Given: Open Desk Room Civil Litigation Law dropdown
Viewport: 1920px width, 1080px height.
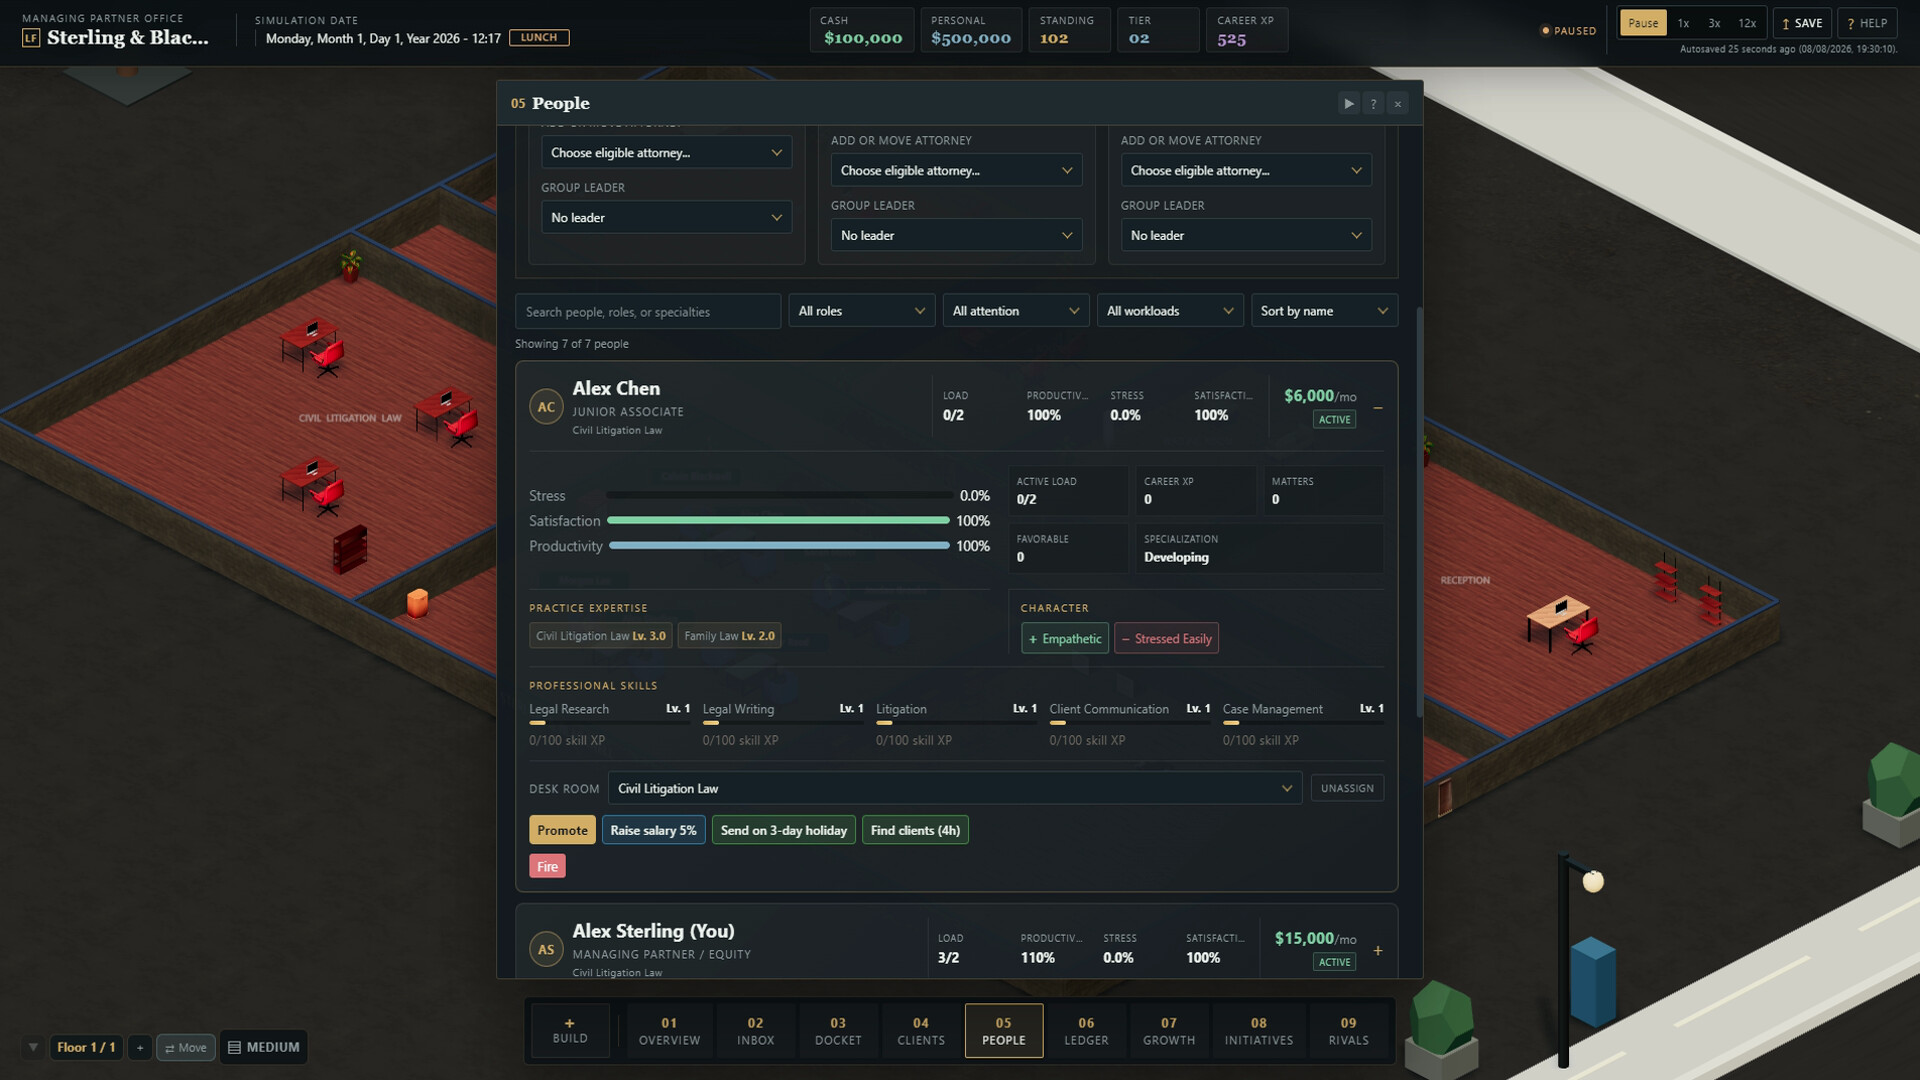Looking at the screenshot, I should [x=955, y=788].
